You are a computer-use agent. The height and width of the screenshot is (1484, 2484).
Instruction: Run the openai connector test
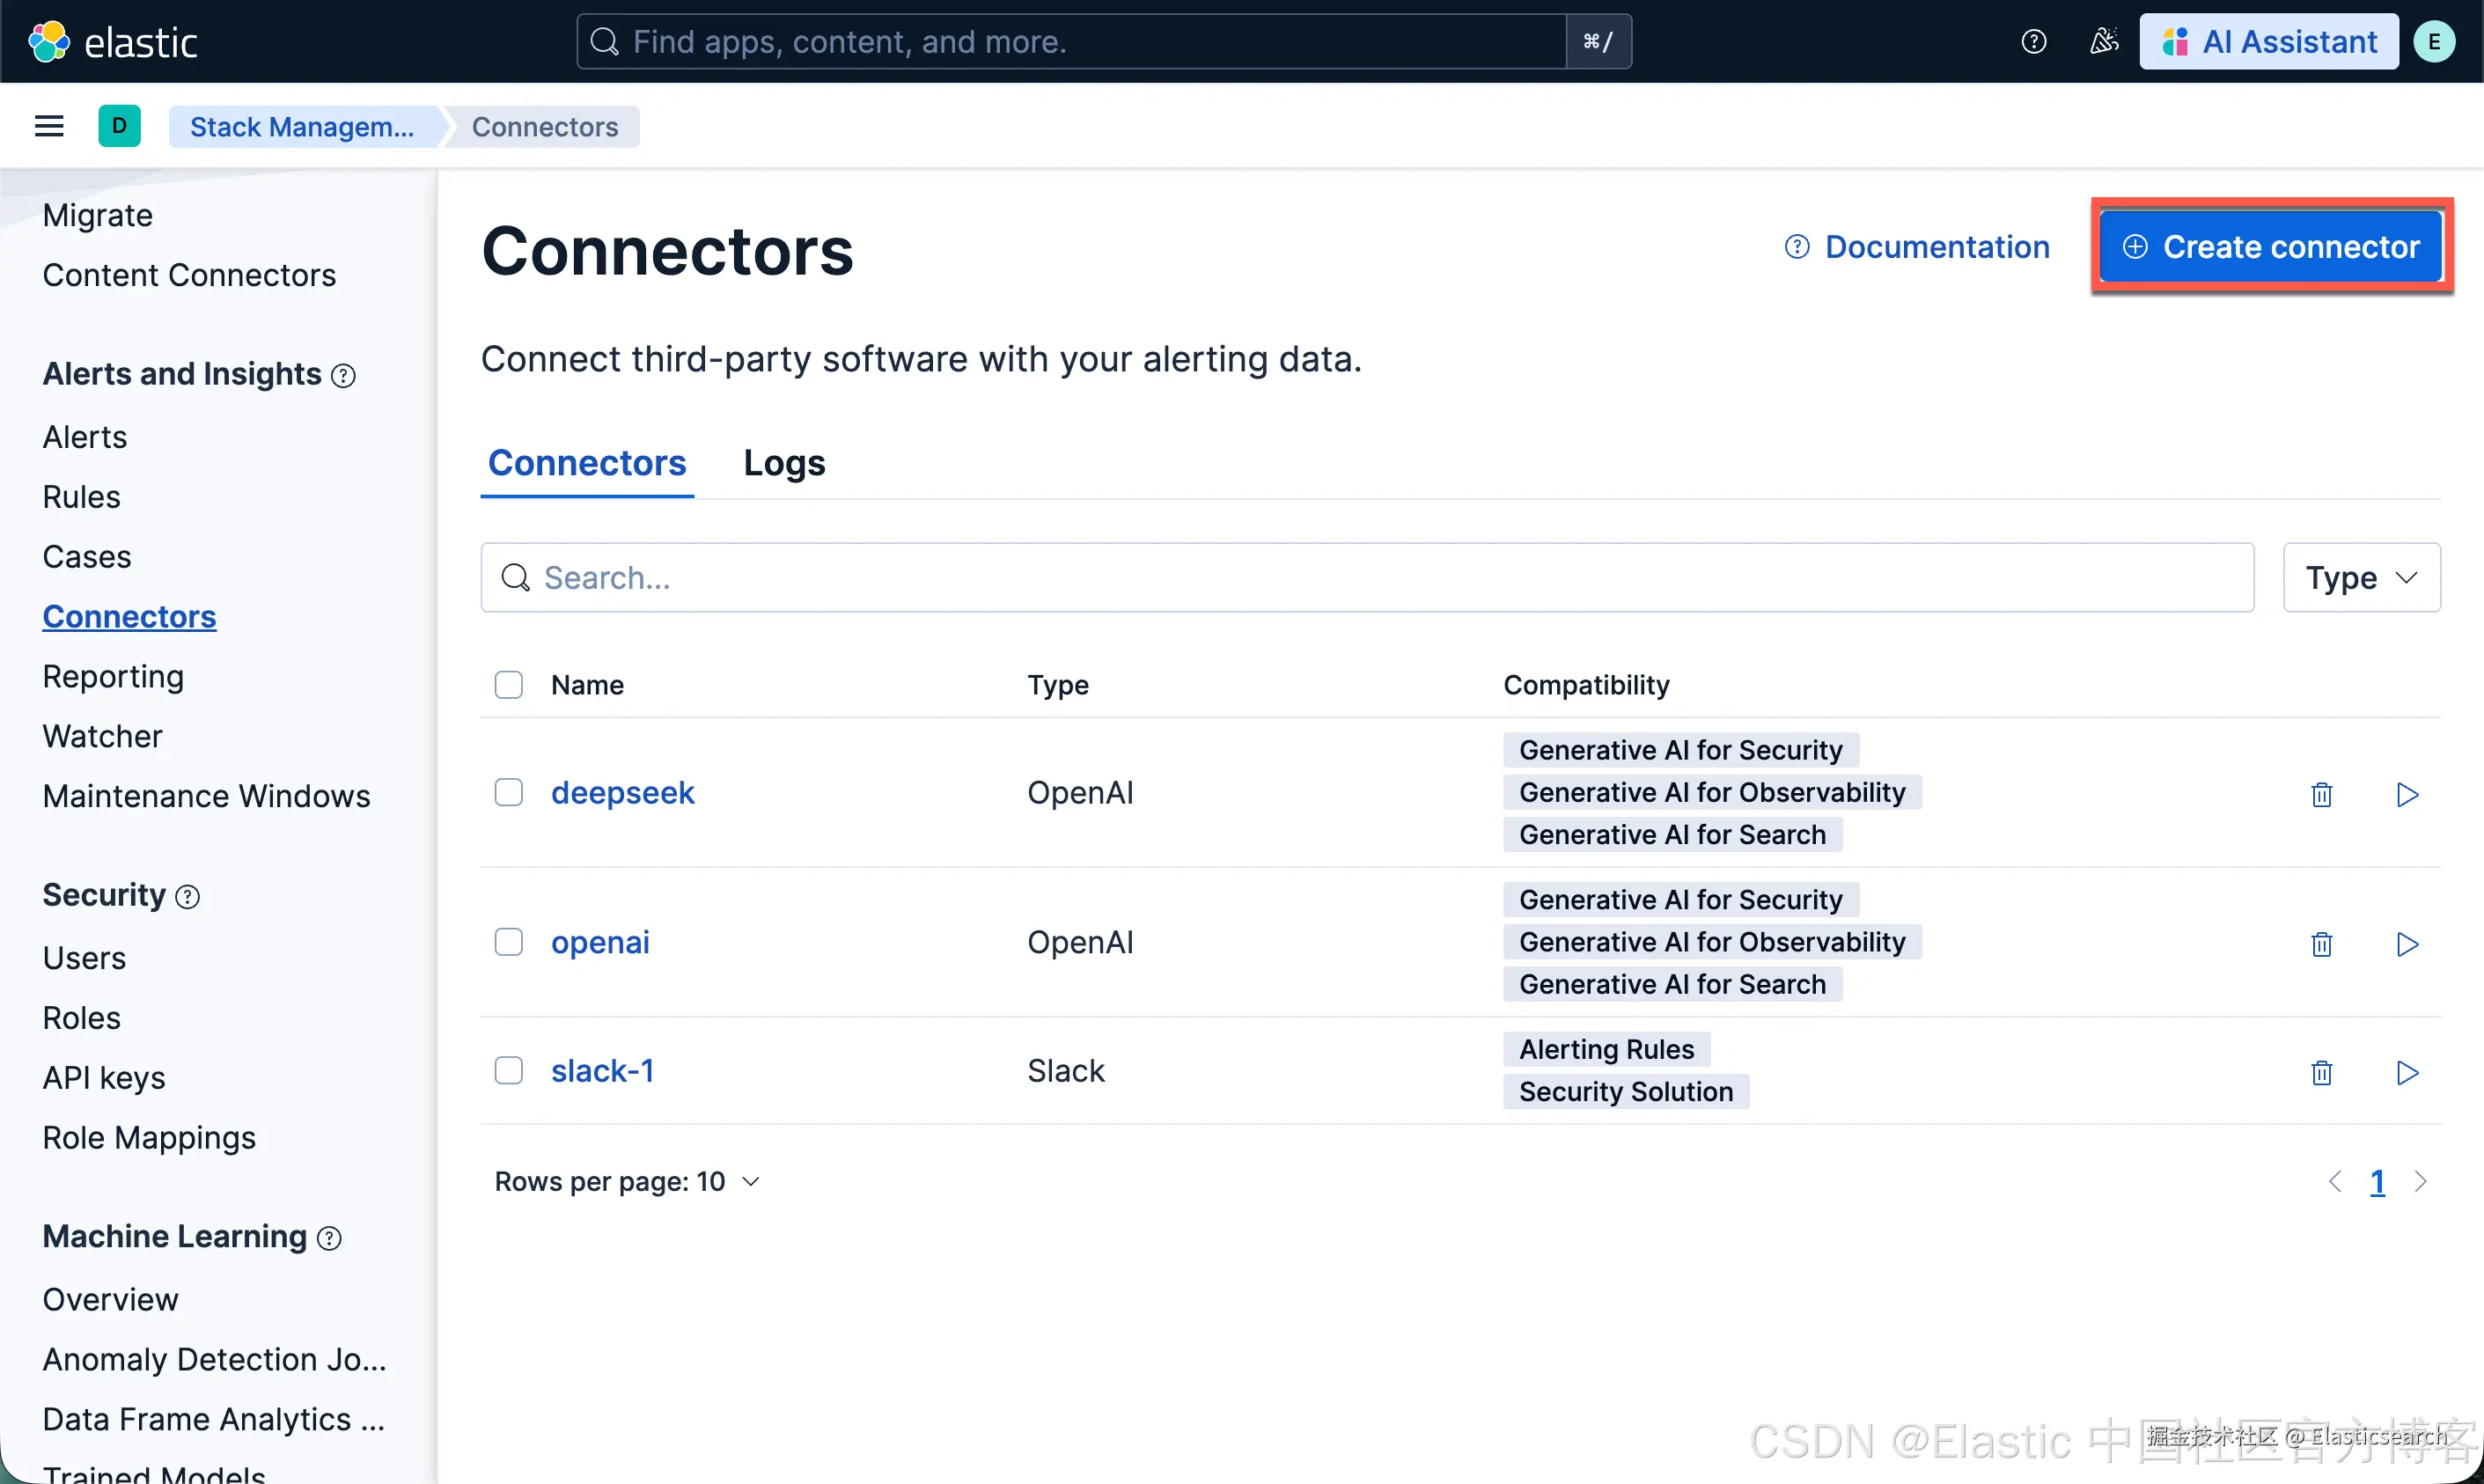pyautogui.click(x=2407, y=944)
